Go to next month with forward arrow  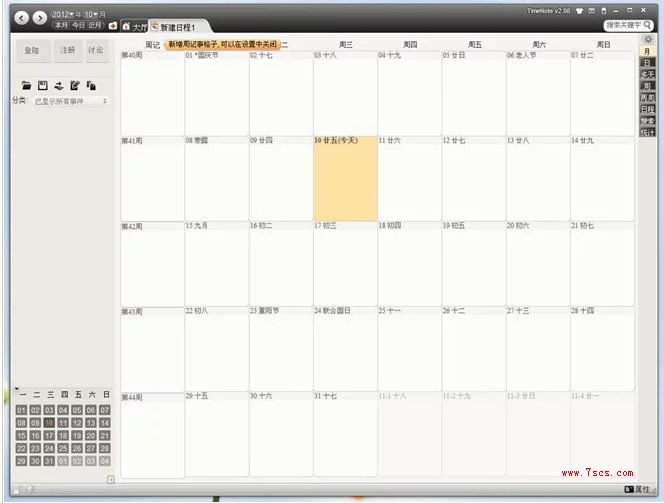point(40,18)
